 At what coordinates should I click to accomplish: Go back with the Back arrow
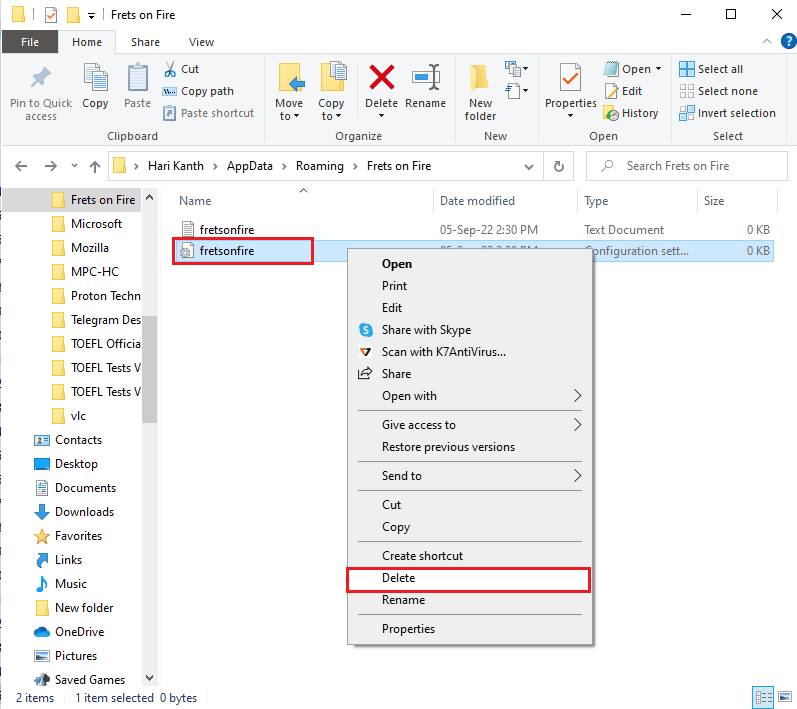(x=21, y=166)
